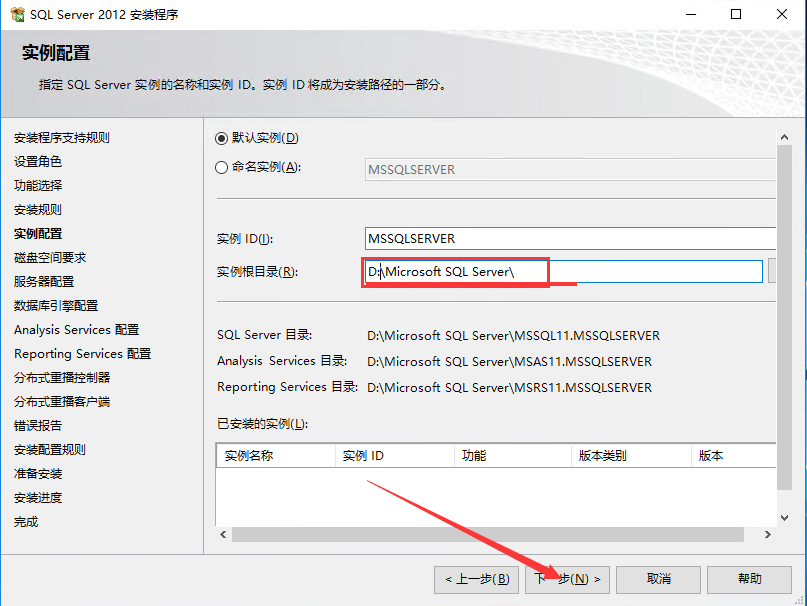
Task: Click the horizontal scrollbar thumb
Action: click(487, 534)
